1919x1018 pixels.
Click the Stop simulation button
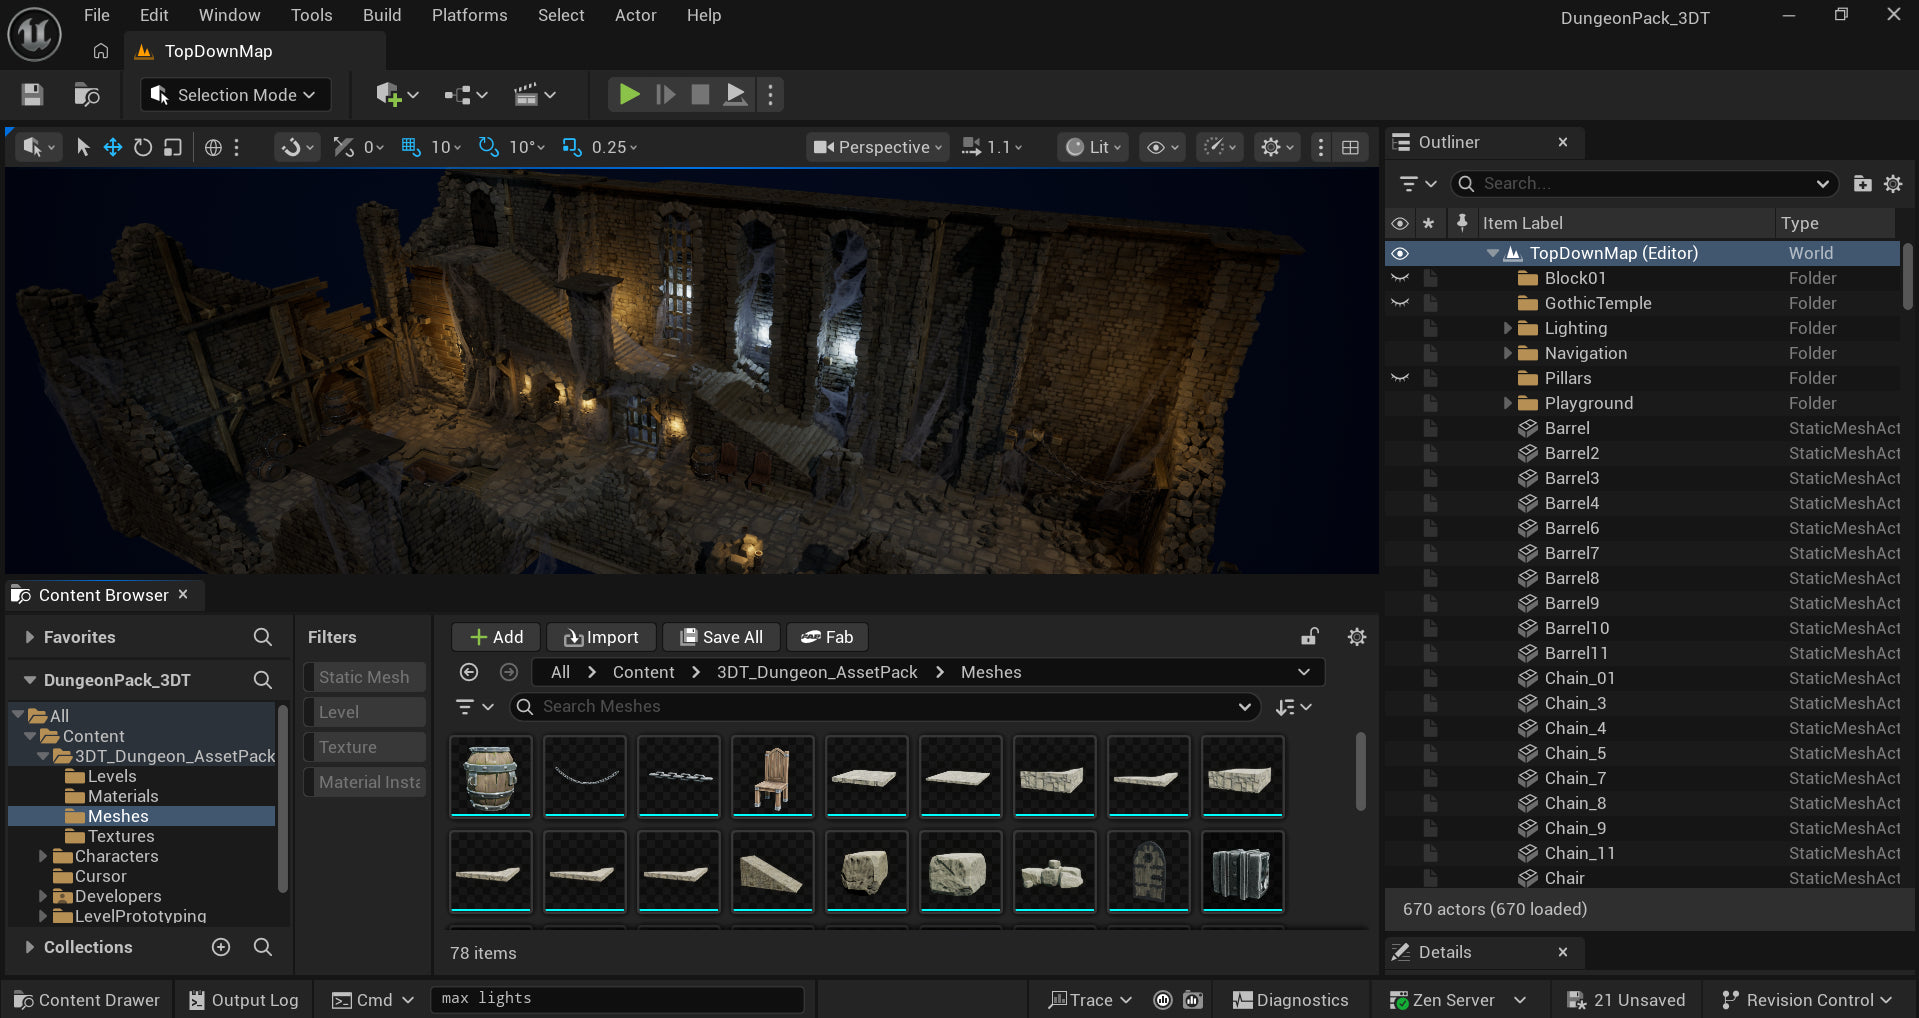(x=700, y=95)
